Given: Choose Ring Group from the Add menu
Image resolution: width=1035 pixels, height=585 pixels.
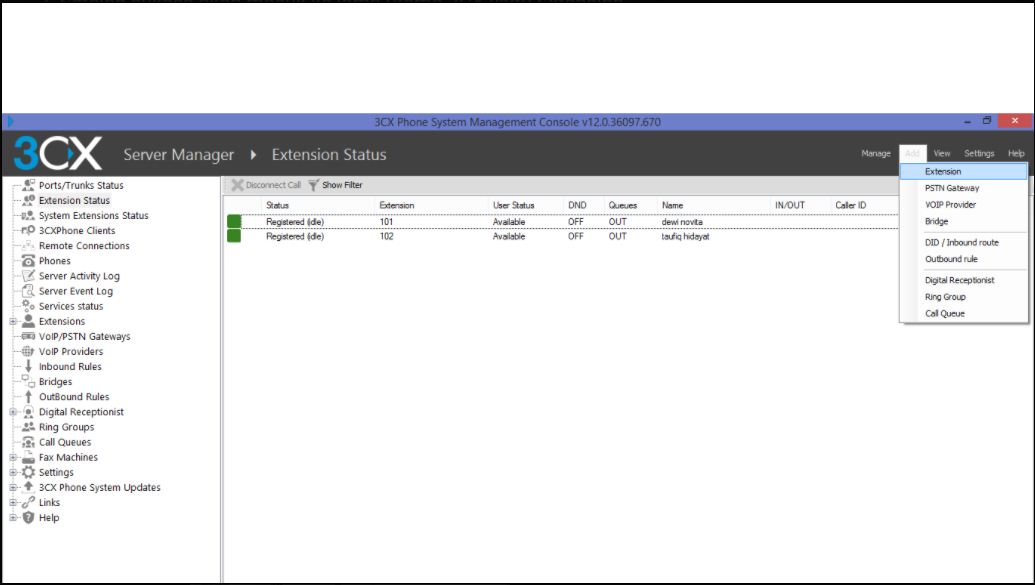Looking at the screenshot, I should point(964,297).
